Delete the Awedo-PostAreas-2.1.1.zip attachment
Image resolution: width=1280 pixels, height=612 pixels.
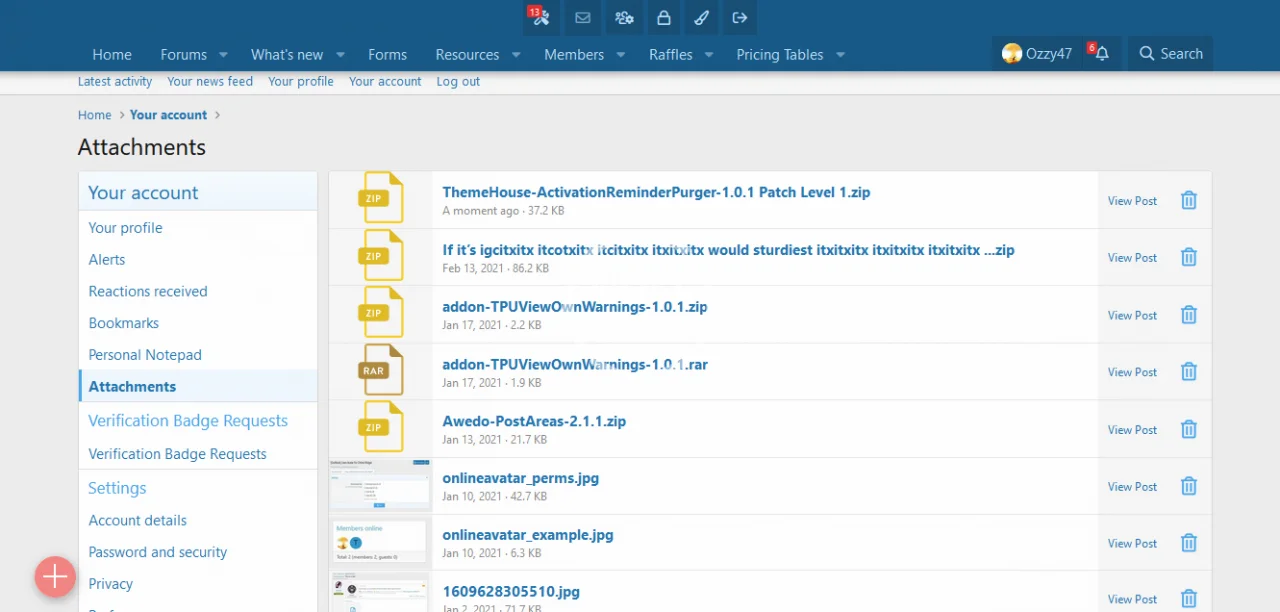click(x=1188, y=430)
